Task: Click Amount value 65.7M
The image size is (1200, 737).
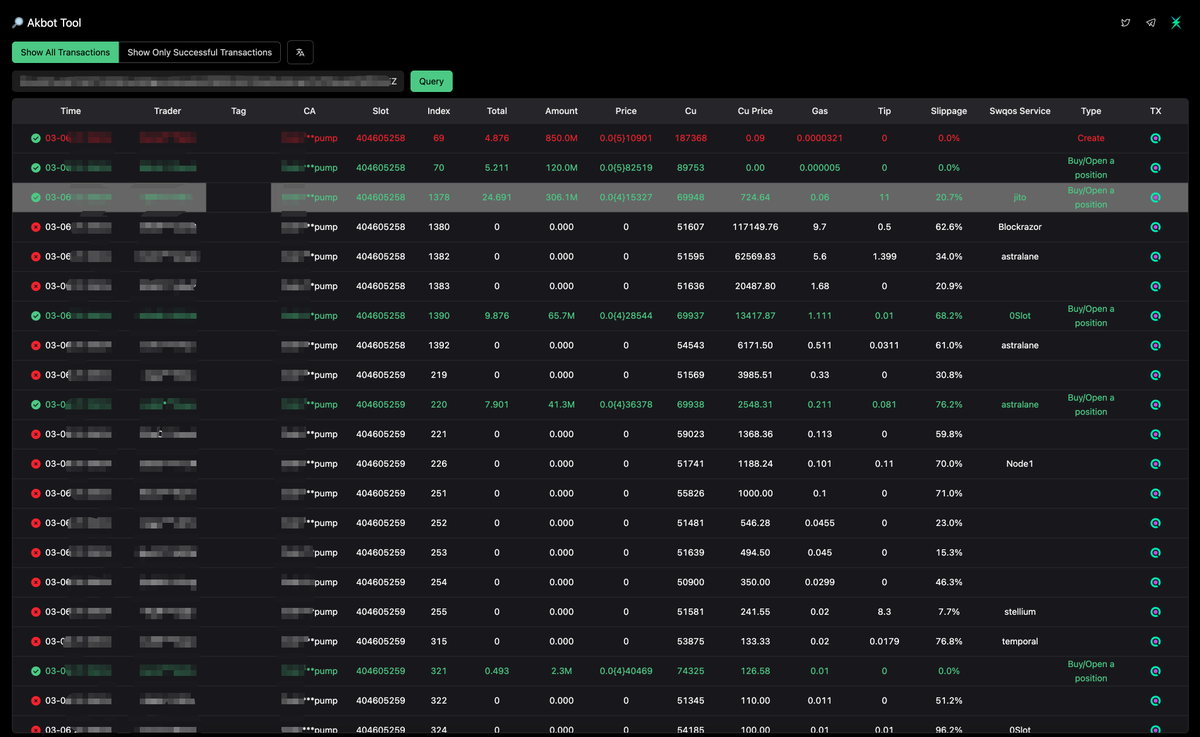Action: [x=562, y=316]
